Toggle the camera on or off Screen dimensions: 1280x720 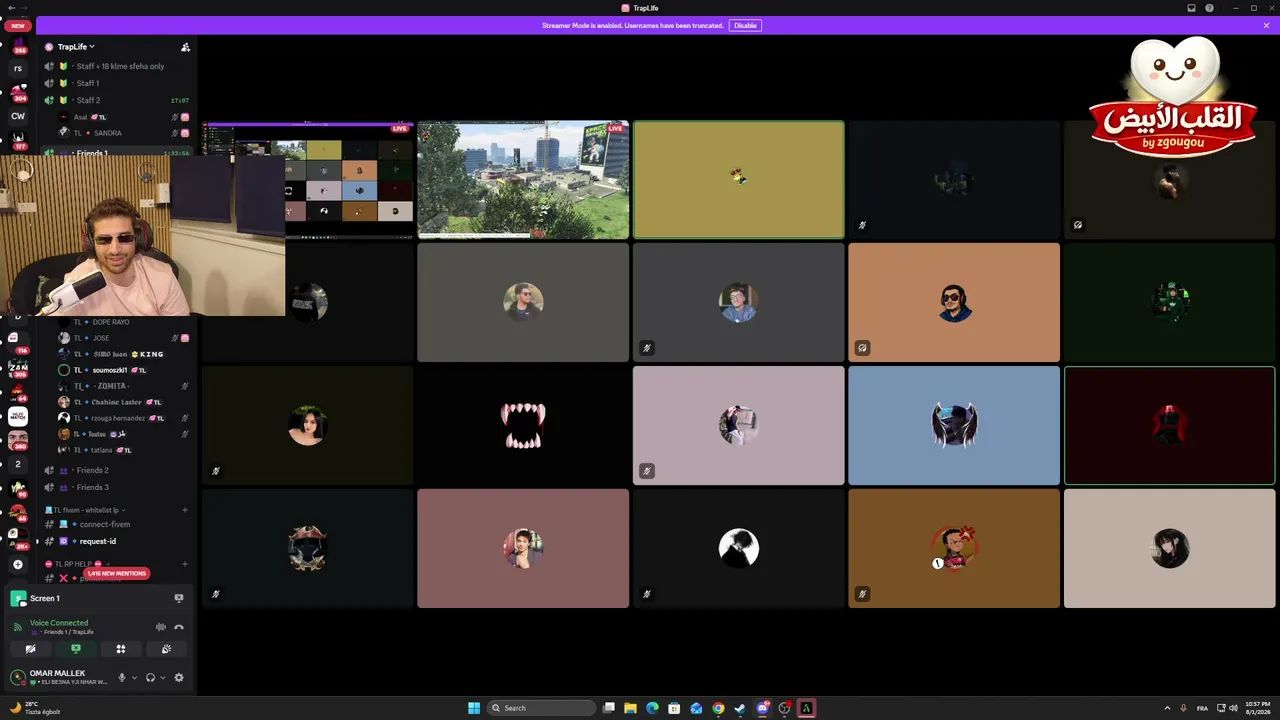click(x=30, y=649)
